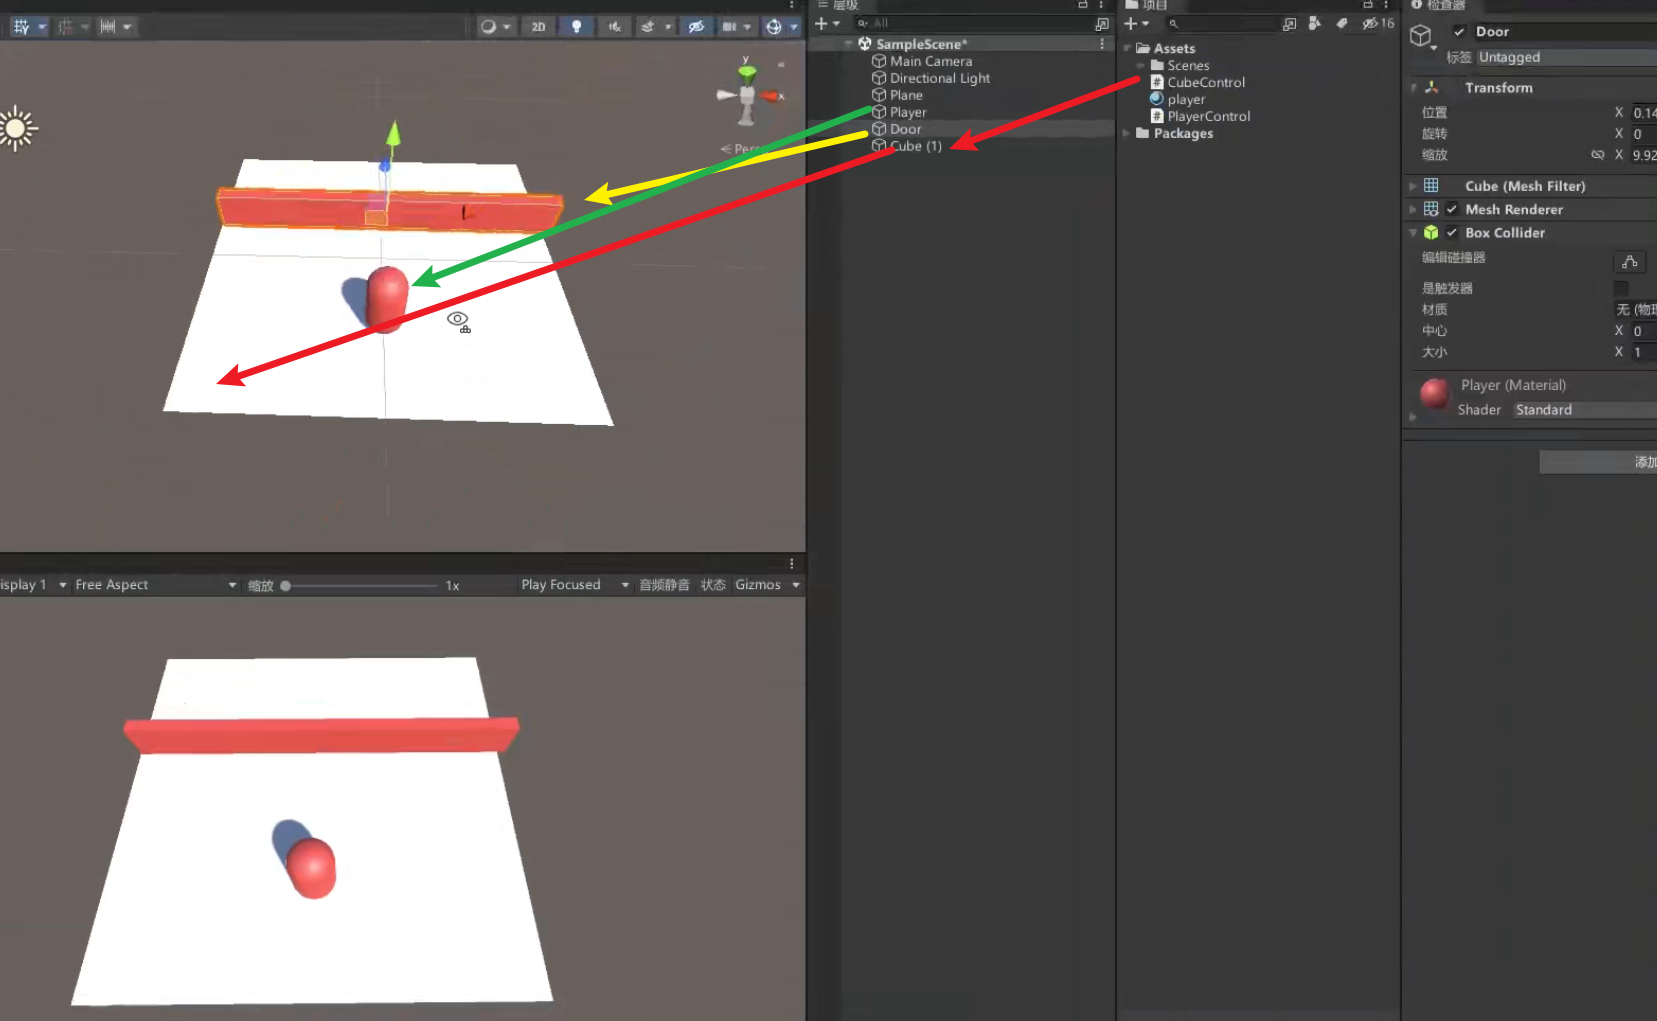The height and width of the screenshot is (1021, 1657).
Task: Toggle the Box Collider enabled checkbox
Action: tap(1451, 233)
